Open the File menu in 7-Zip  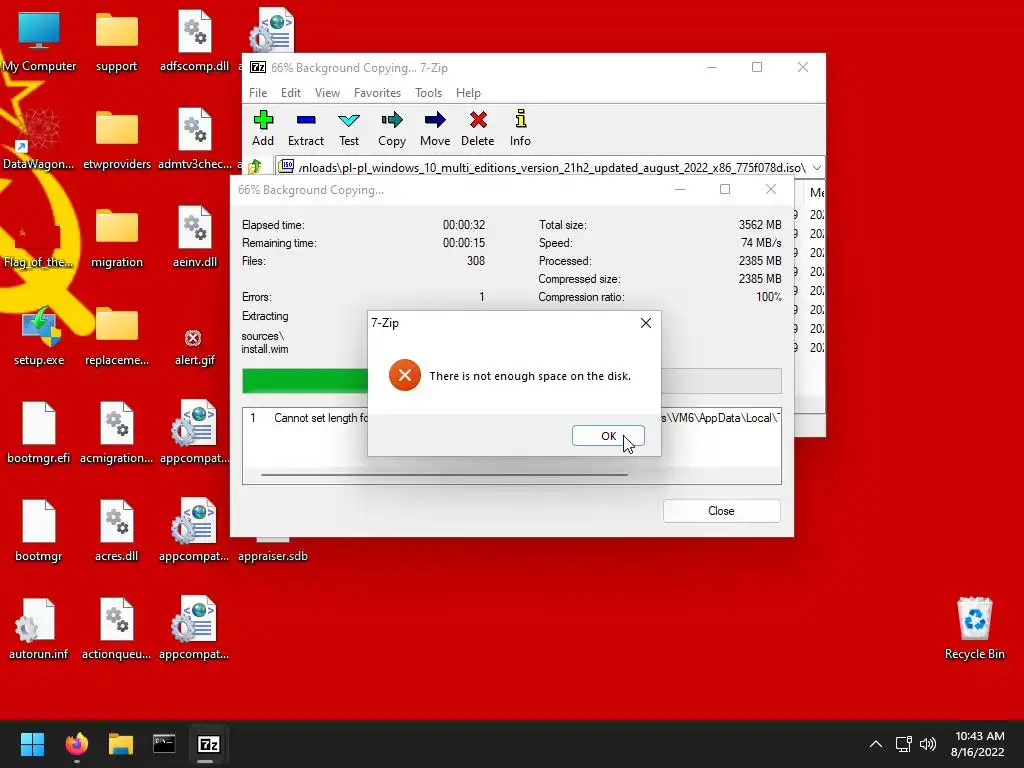pos(258,93)
